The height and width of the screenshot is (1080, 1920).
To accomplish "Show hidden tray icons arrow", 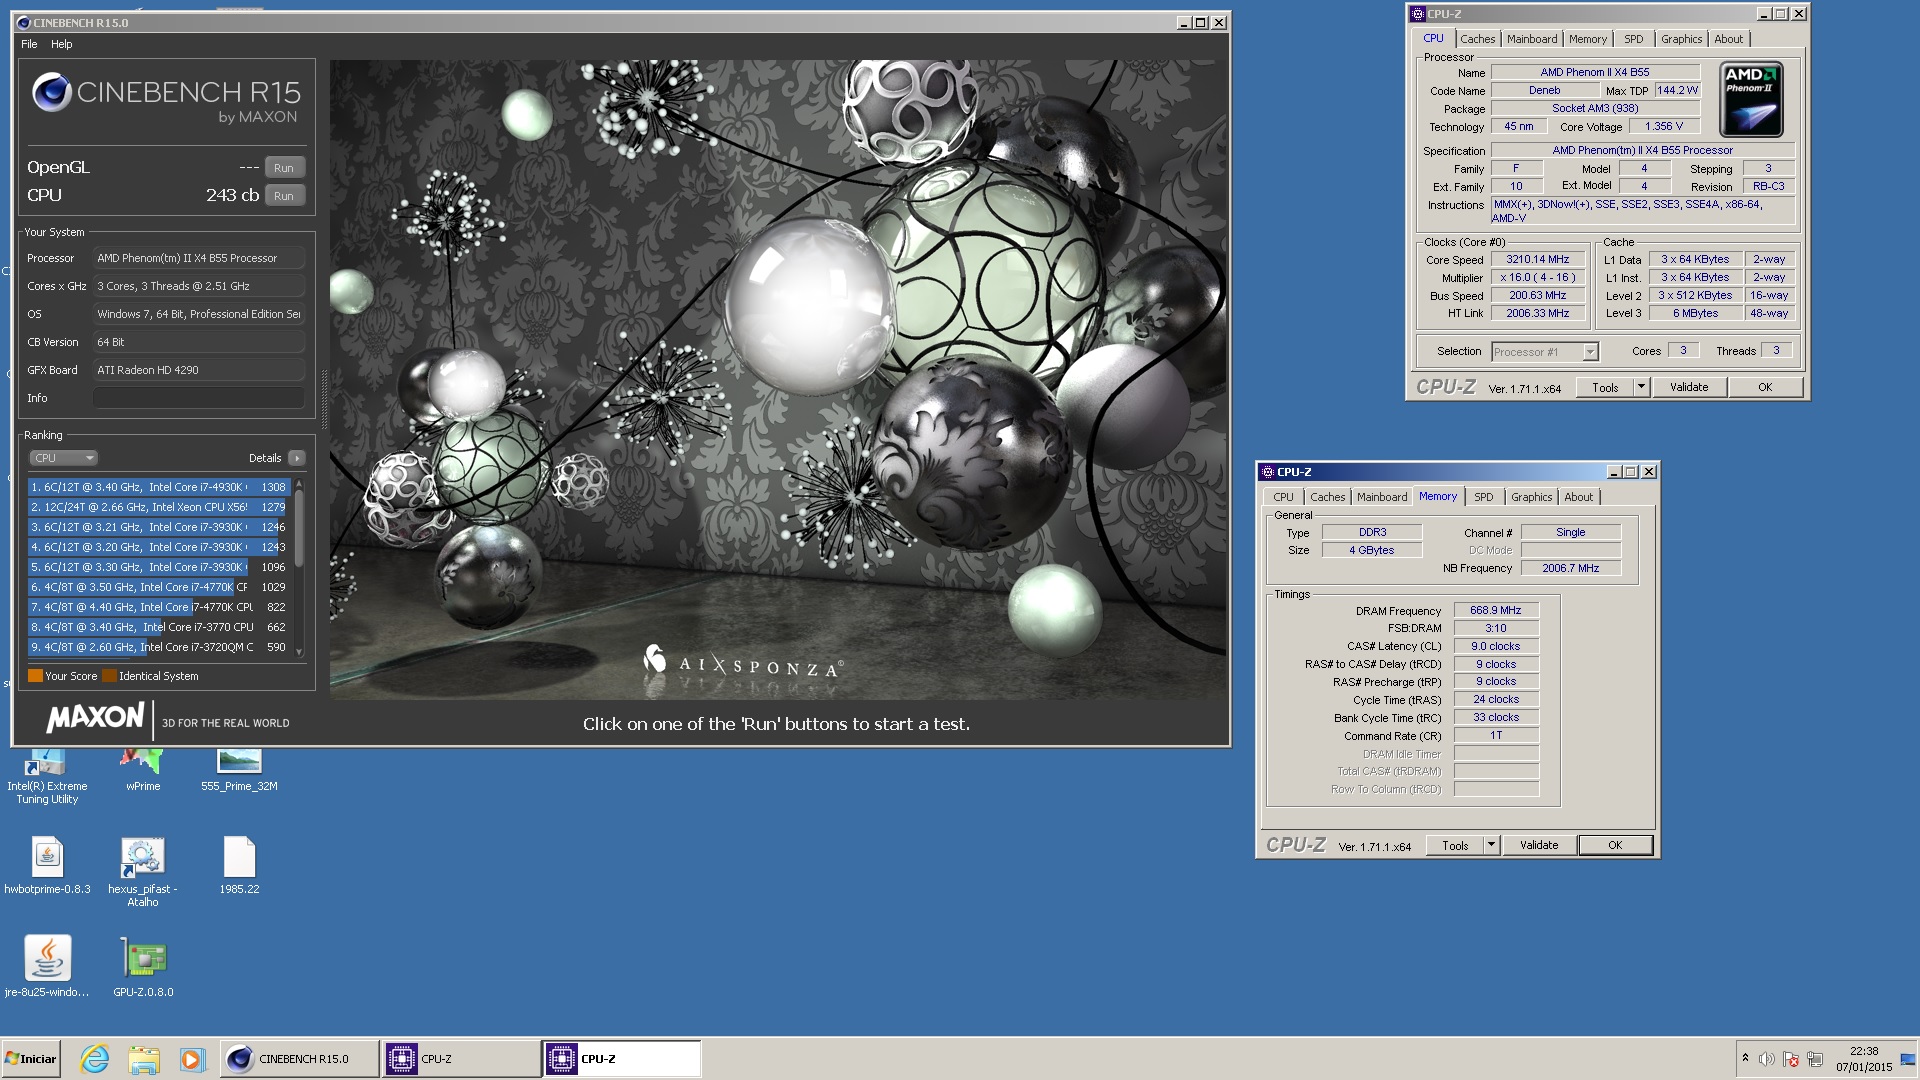I will (1745, 1058).
